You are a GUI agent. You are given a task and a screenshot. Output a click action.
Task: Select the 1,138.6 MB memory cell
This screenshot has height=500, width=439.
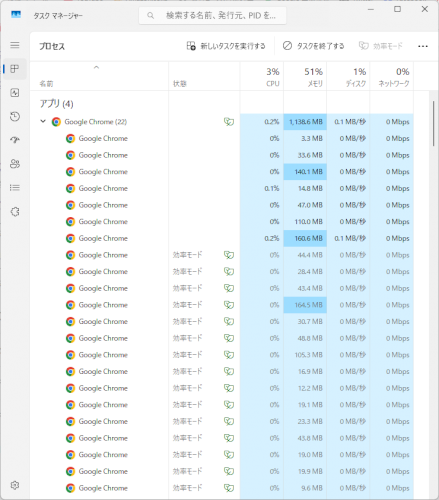point(305,122)
